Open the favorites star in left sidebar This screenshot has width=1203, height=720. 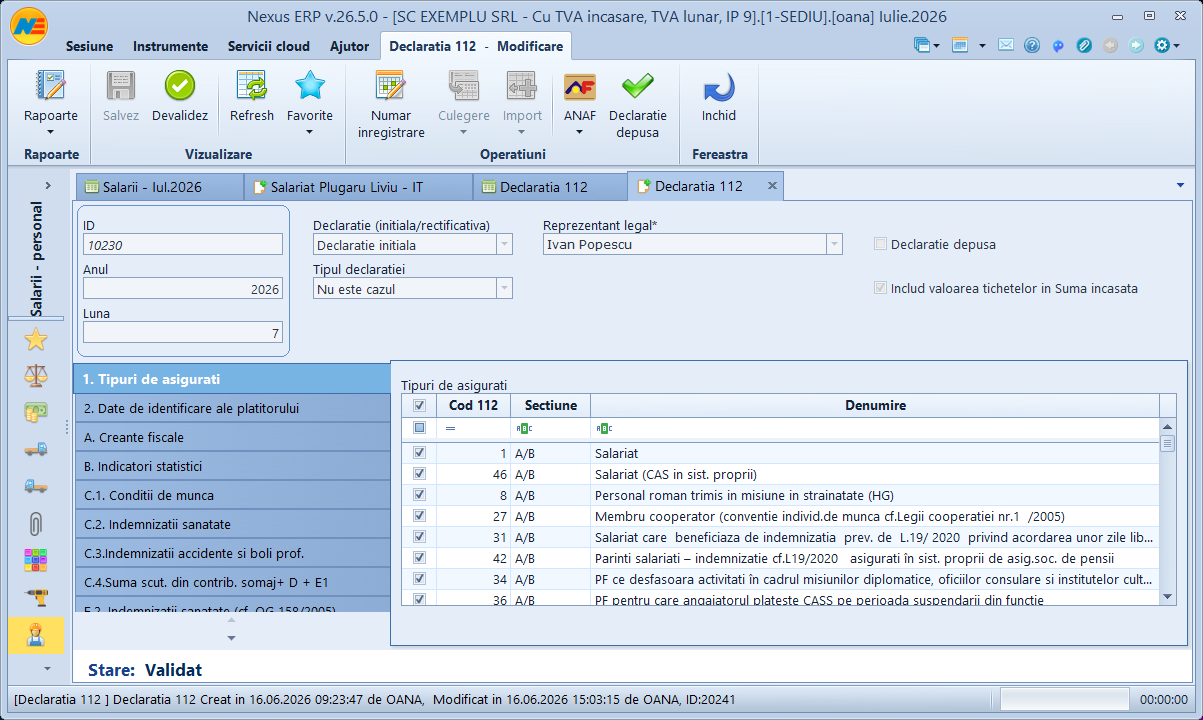point(36,340)
